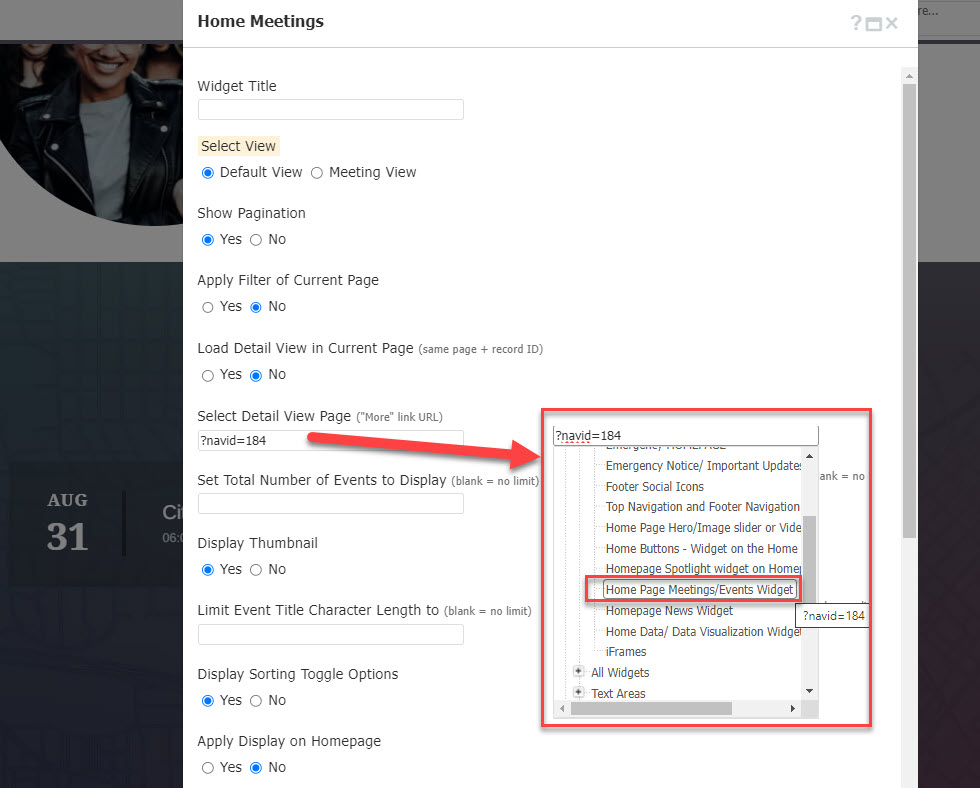Select the Homepage News Widget entry

tap(668, 610)
